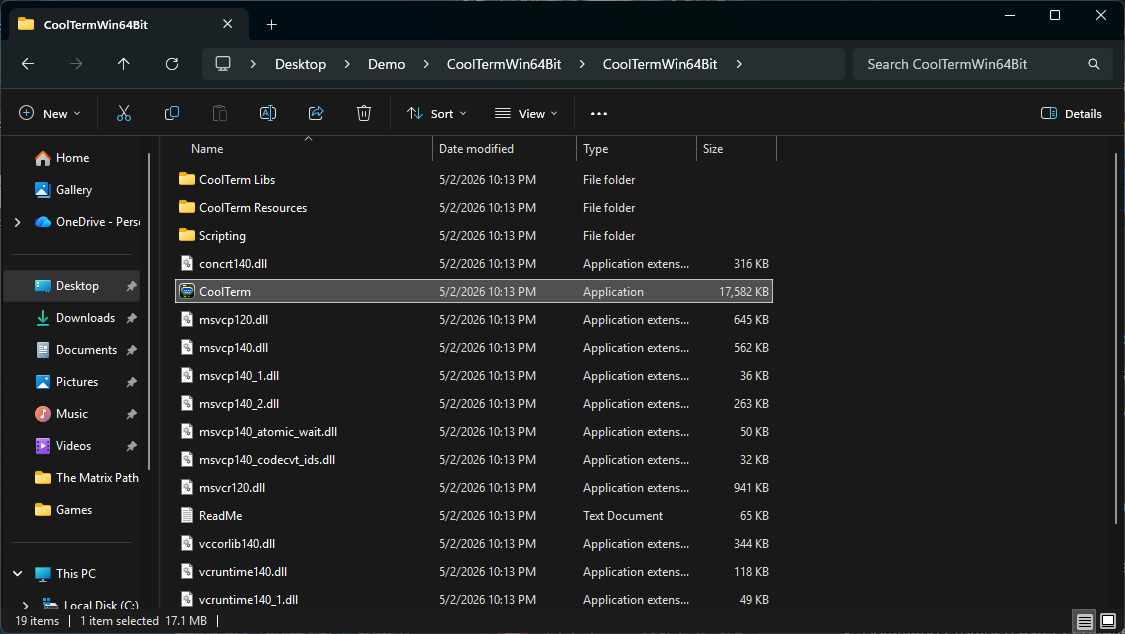Expand OneDrive tree node chevron
Image resolution: width=1125 pixels, height=634 pixels.
click(x=17, y=222)
